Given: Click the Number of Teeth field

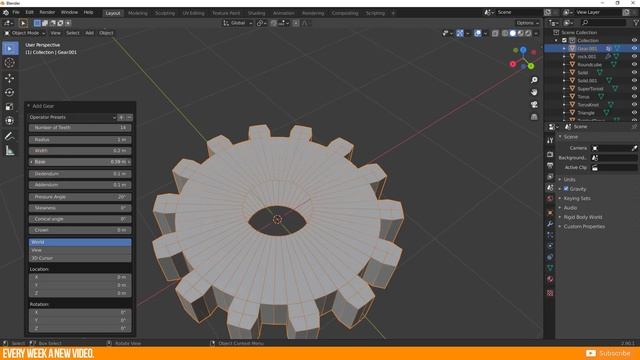Looking at the screenshot, I should 80,128.
